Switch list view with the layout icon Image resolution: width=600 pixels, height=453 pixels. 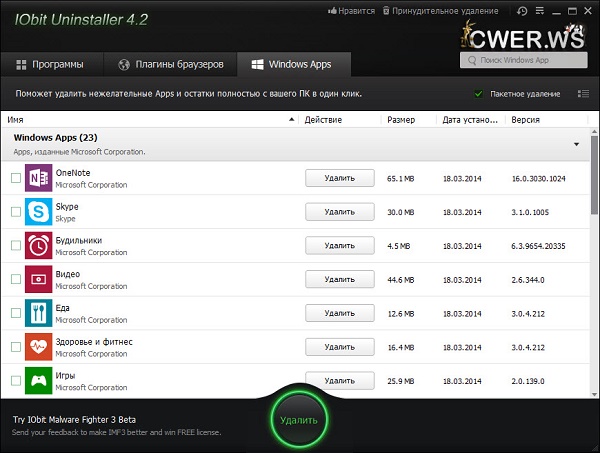point(583,94)
